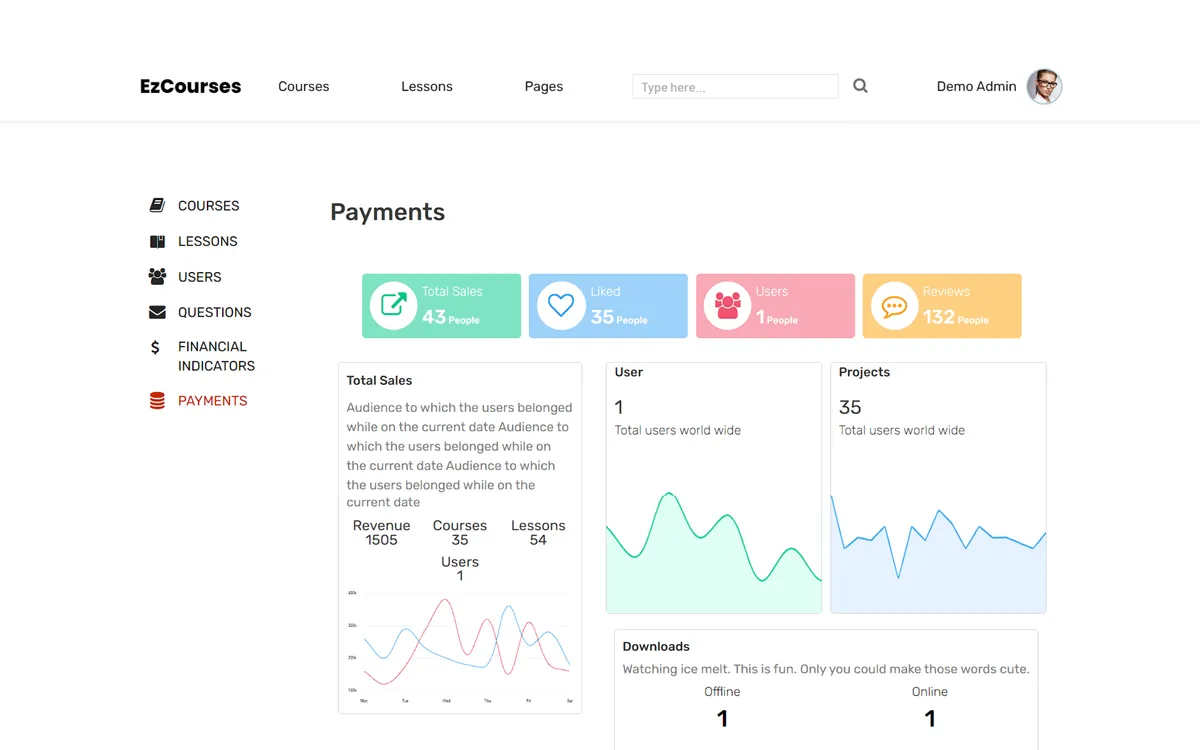Click the Lessons 54 stat
Viewport: 1200px width, 750px height.
(x=538, y=533)
